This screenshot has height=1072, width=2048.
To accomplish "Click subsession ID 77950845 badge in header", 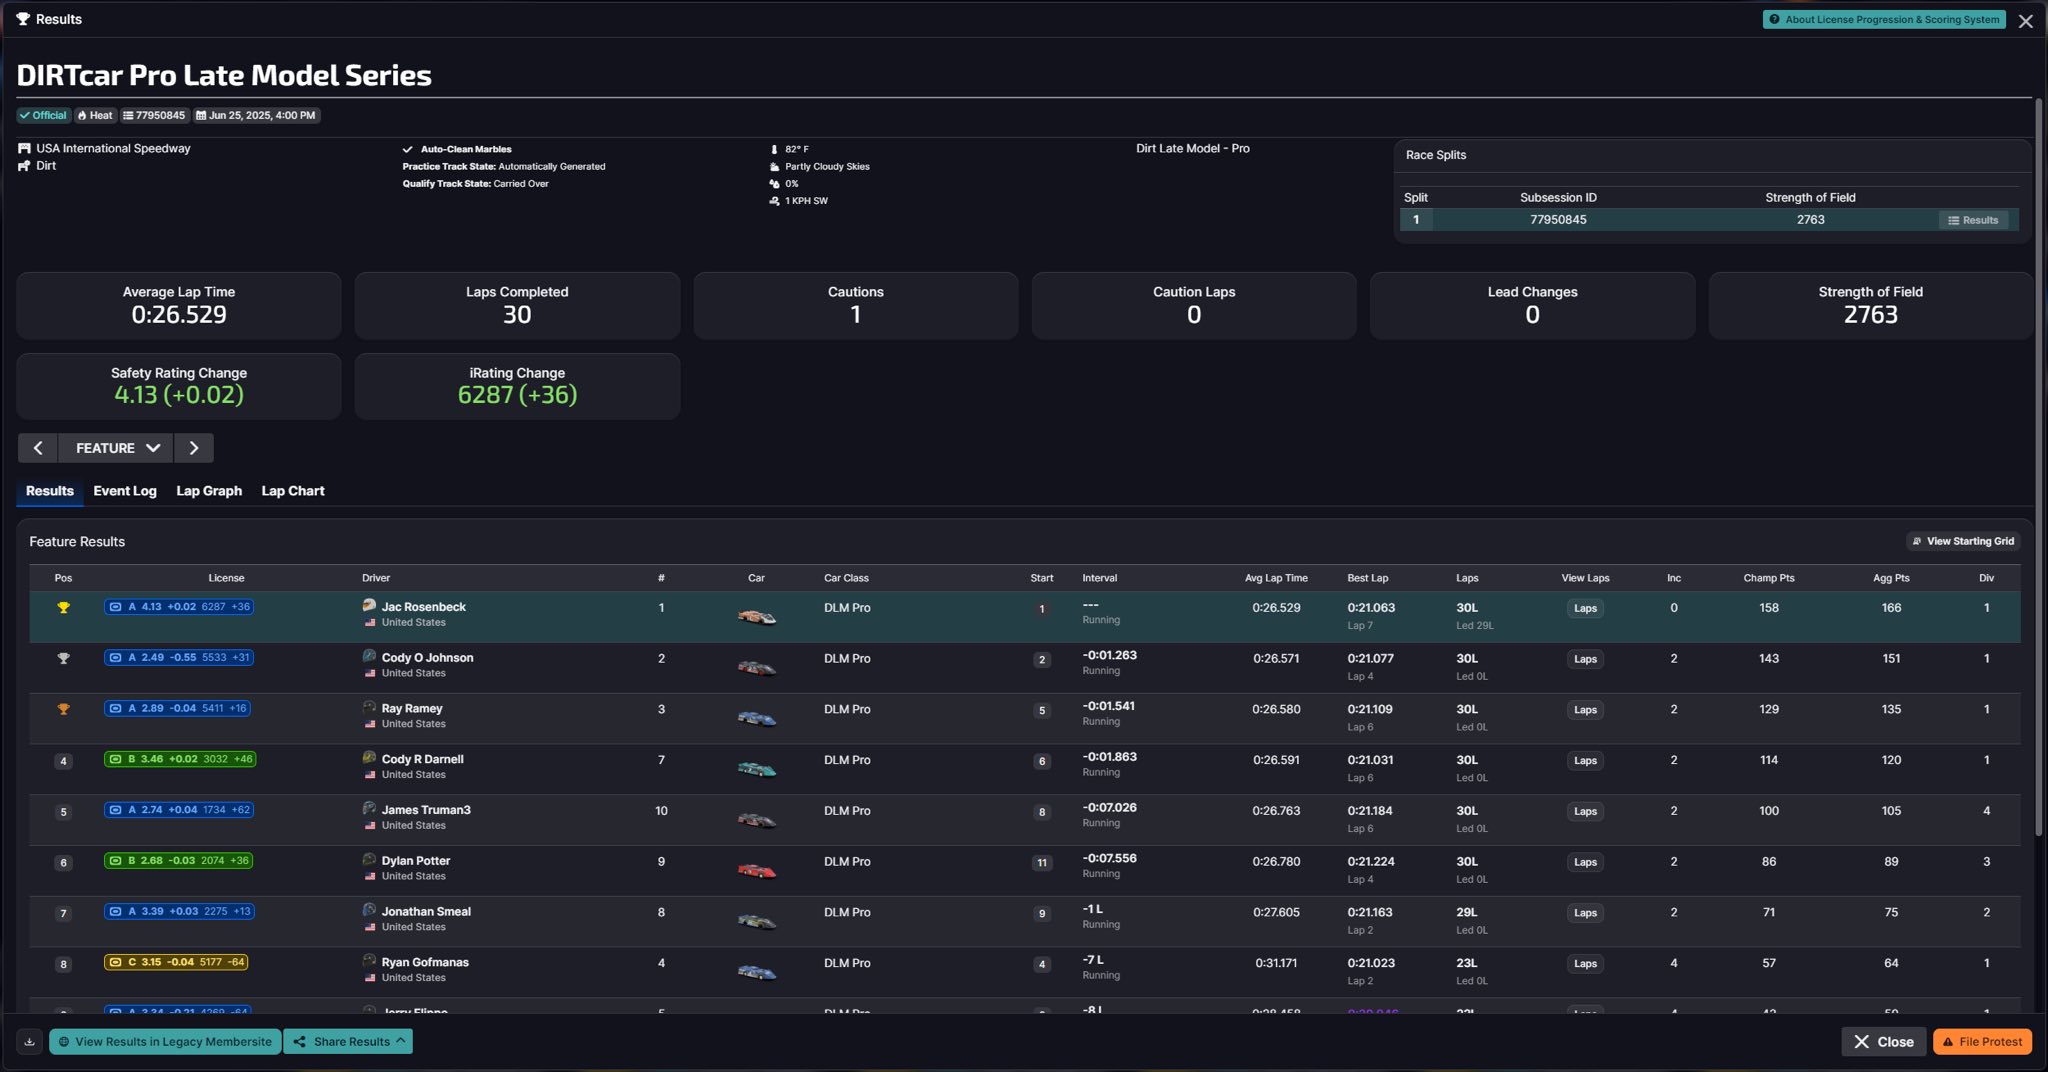I will point(154,115).
